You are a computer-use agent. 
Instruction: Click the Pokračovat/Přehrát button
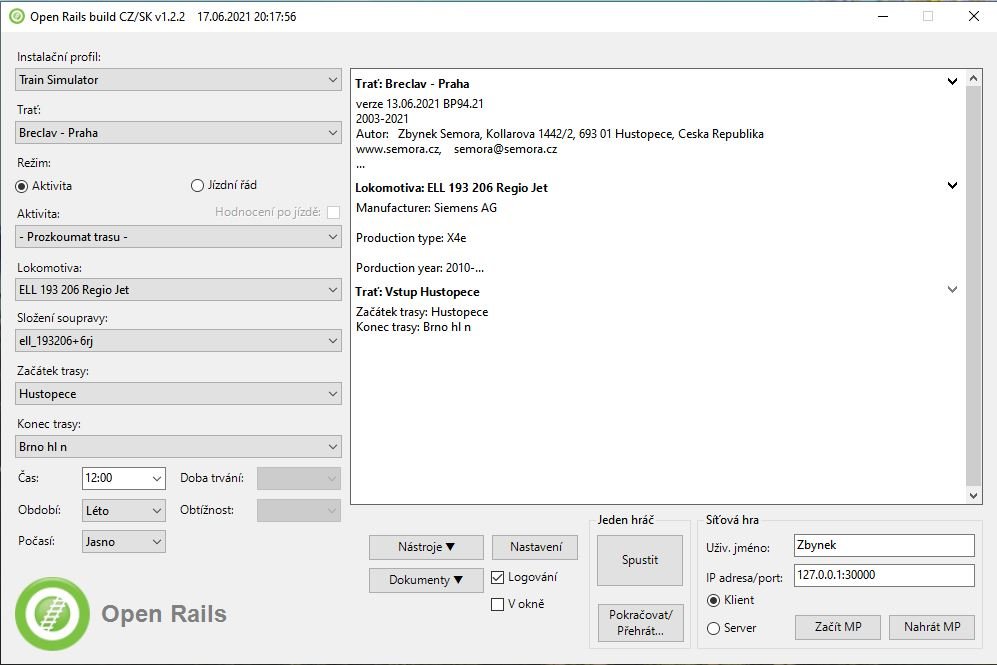click(640, 623)
